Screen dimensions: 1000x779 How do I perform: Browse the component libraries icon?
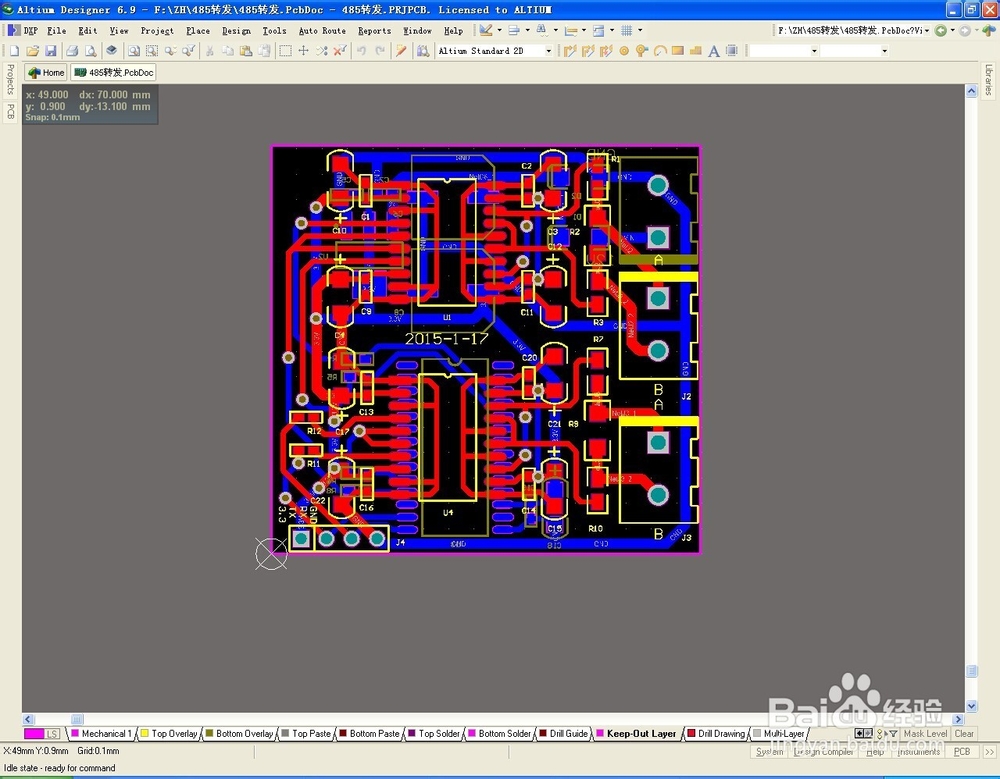(423, 51)
